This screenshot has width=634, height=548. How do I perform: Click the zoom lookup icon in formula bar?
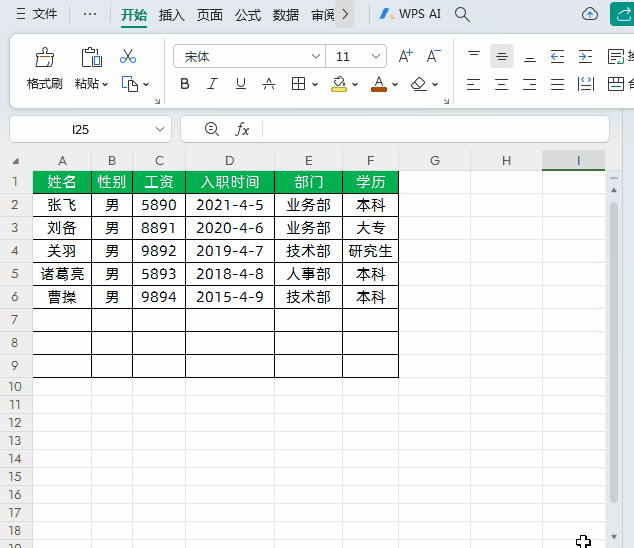[x=211, y=129]
